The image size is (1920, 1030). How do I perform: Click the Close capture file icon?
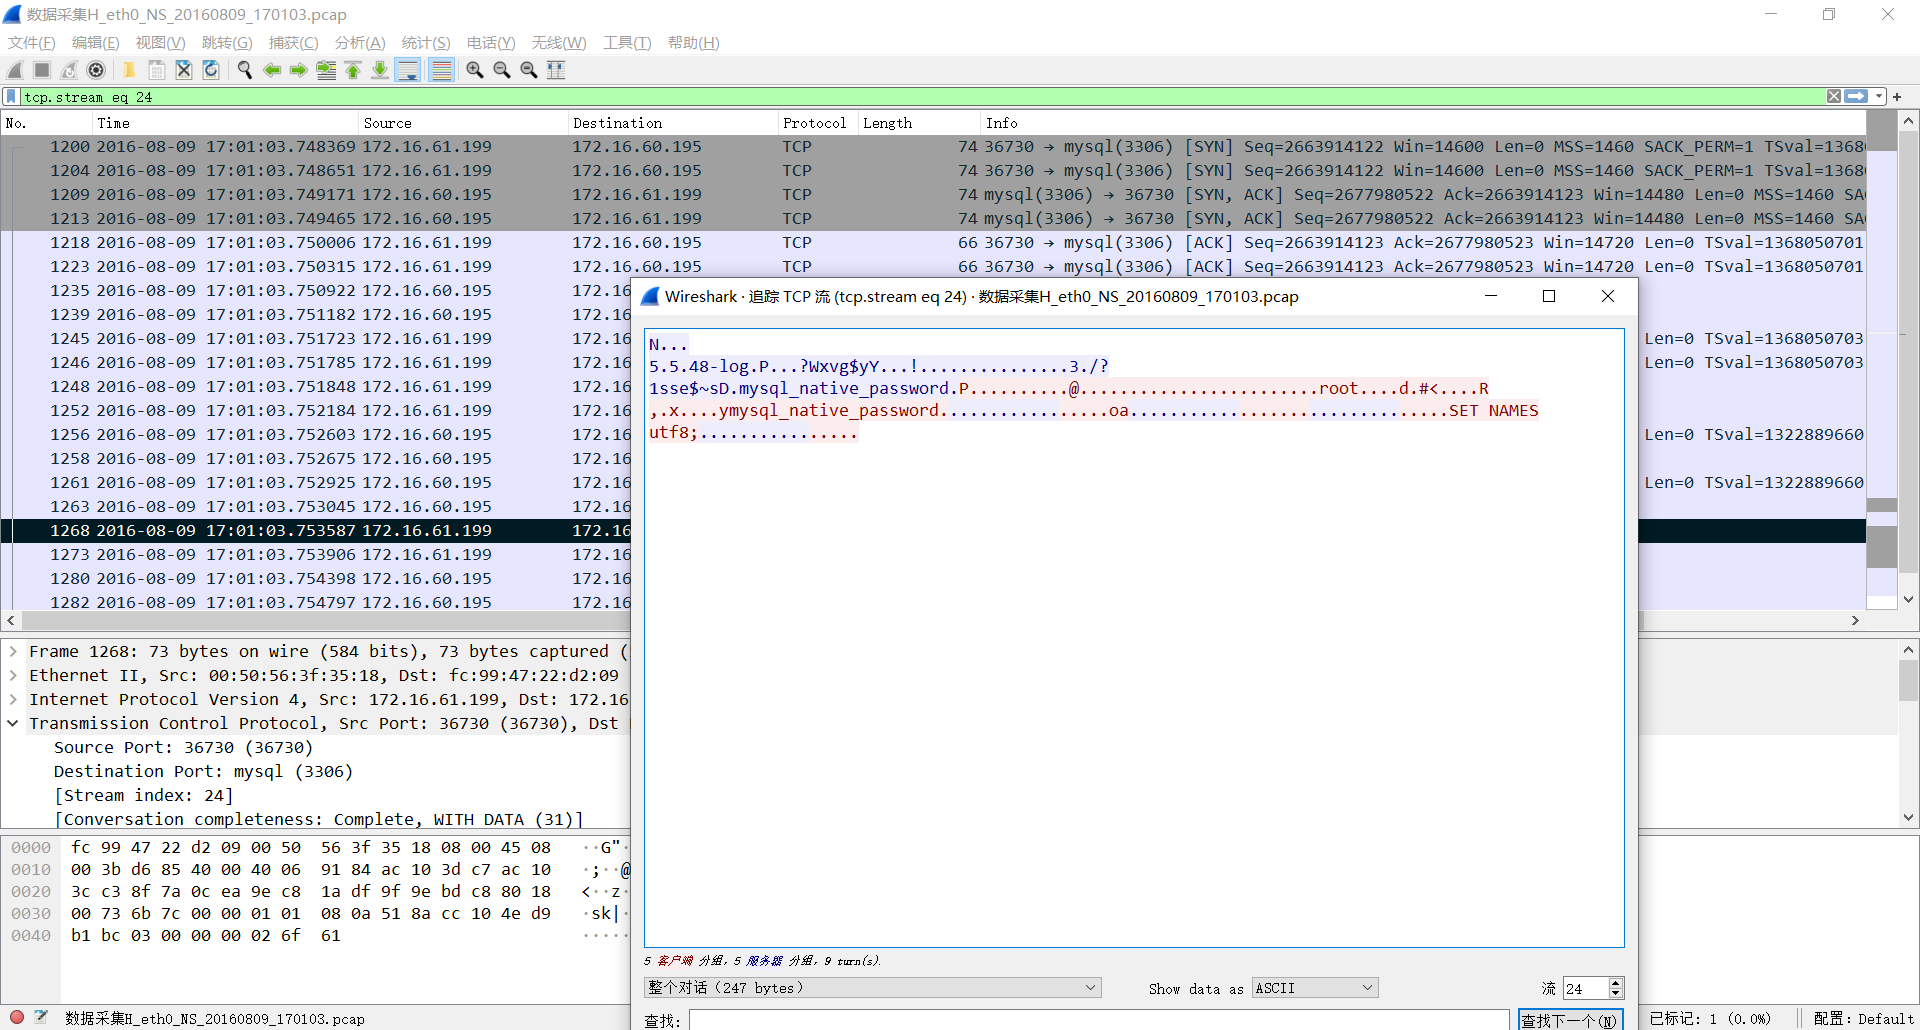pyautogui.click(x=184, y=70)
